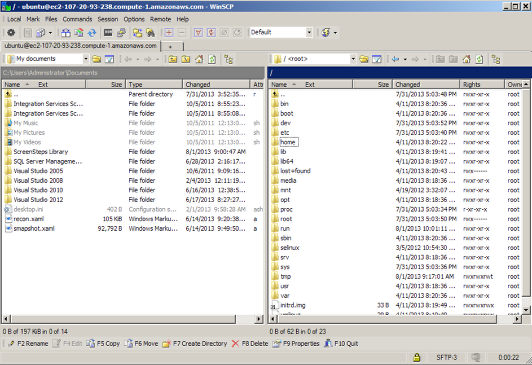Click SFTP-3 protocol in status bar
532x365 pixels.
tap(446, 358)
